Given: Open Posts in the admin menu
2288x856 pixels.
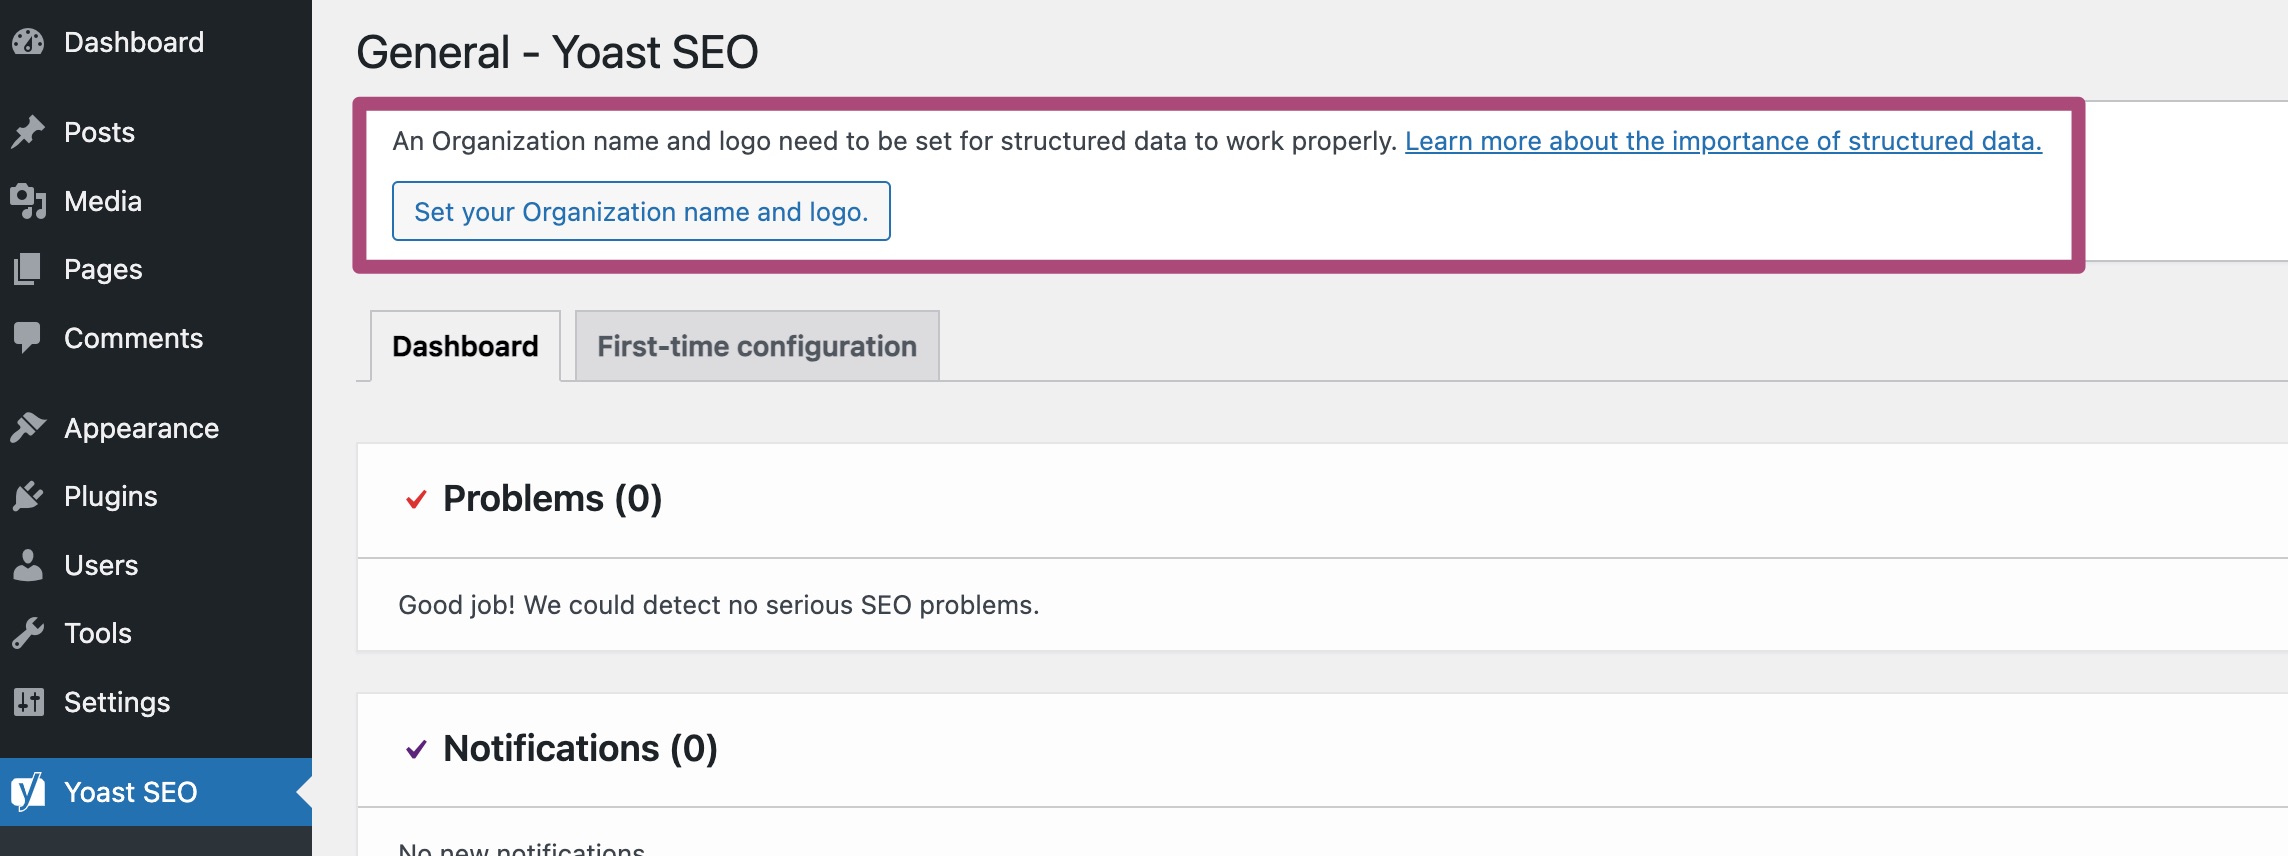Looking at the screenshot, I should click(x=156, y=132).
